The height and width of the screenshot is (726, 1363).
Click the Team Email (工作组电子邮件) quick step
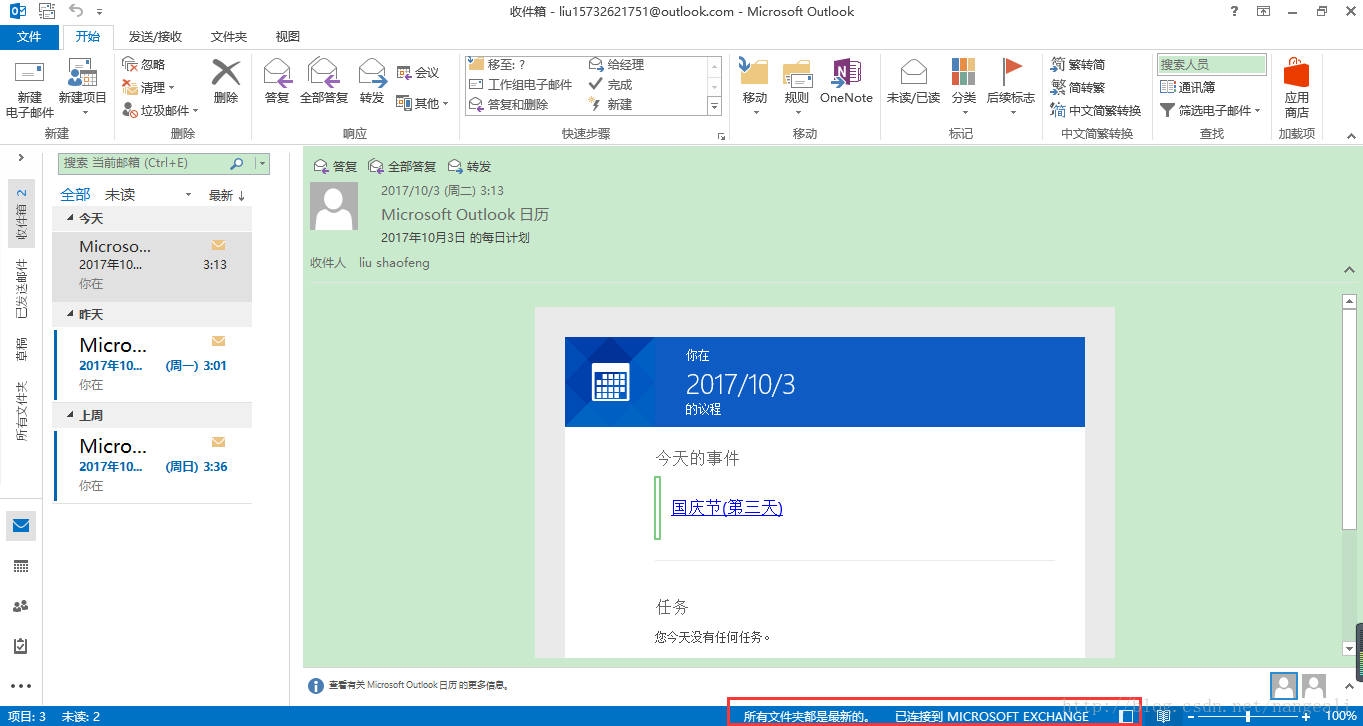pyautogui.click(x=520, y=84)
